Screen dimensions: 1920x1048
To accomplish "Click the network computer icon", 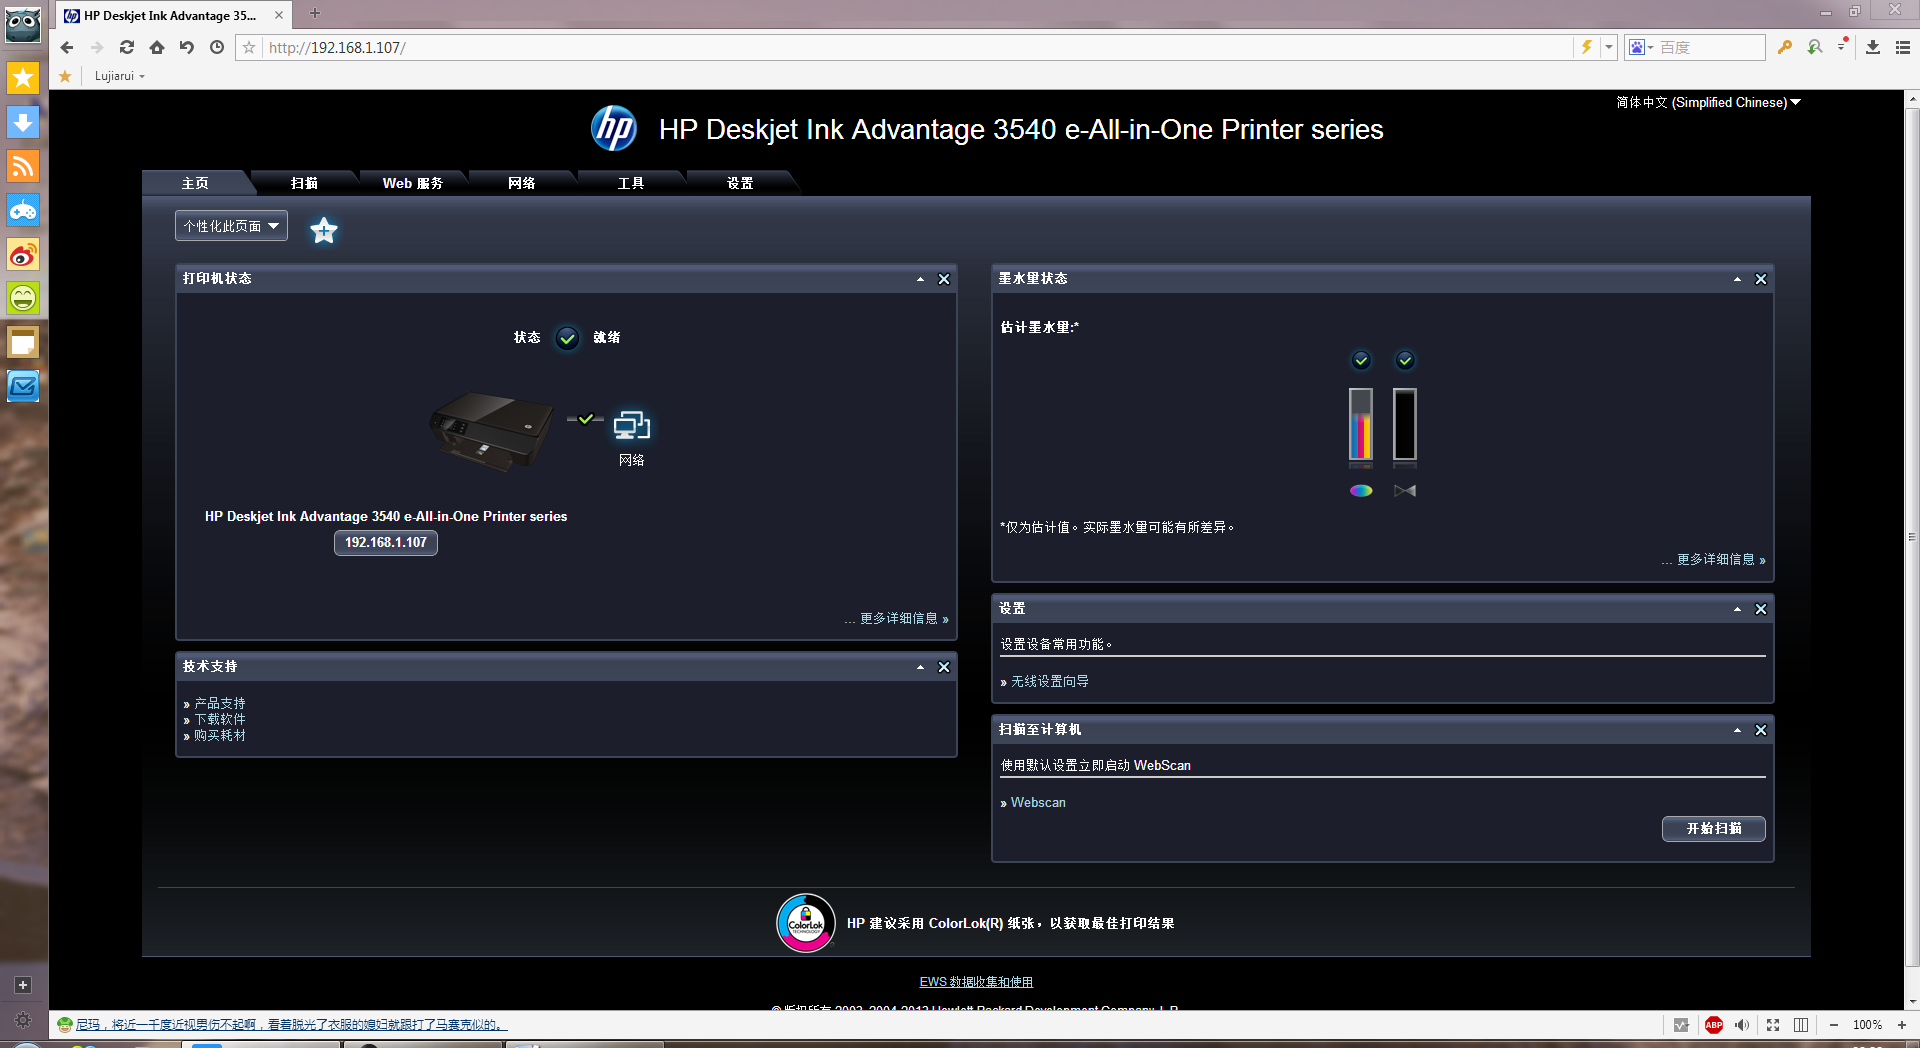I will click(x=631, y=426).
